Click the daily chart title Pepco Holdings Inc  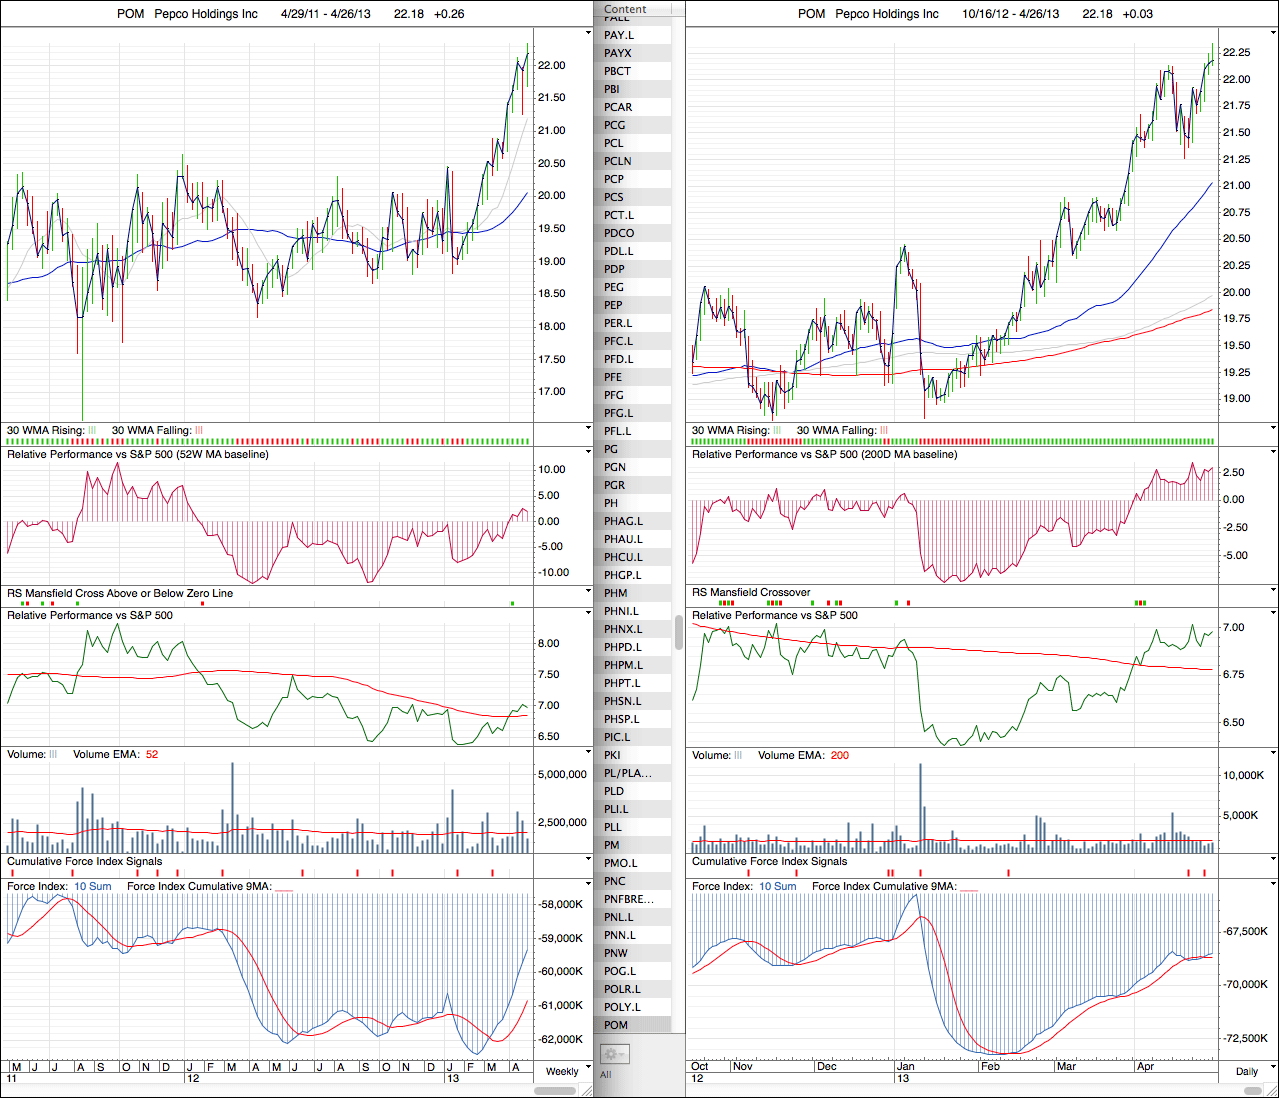click(887, 14)
